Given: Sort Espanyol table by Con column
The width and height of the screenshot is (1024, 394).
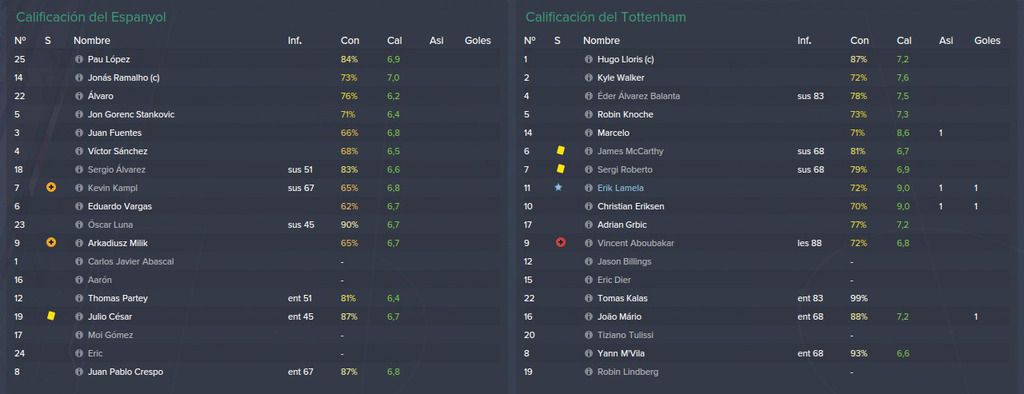Looking at the screenshot, I should [x=350, y=41].
